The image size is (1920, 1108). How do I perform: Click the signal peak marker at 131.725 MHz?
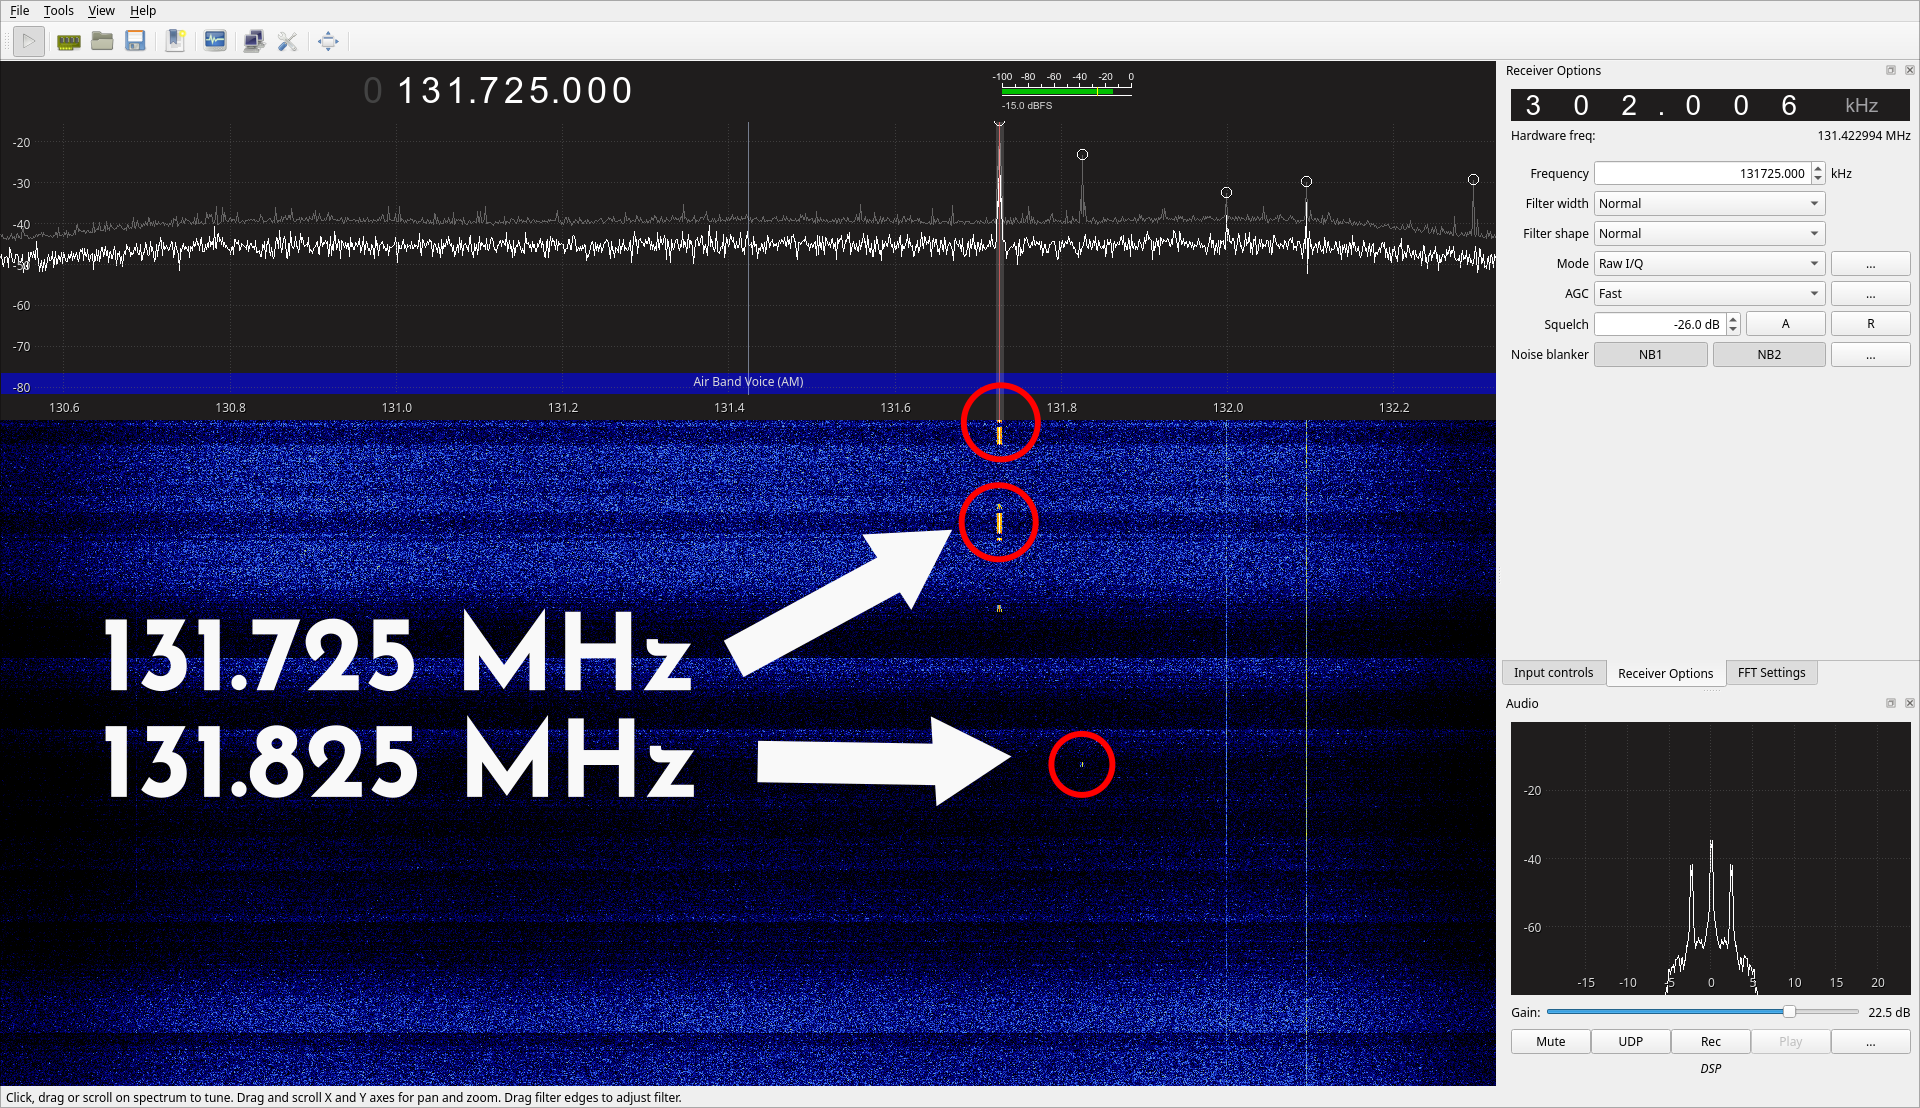pos(999,122)
